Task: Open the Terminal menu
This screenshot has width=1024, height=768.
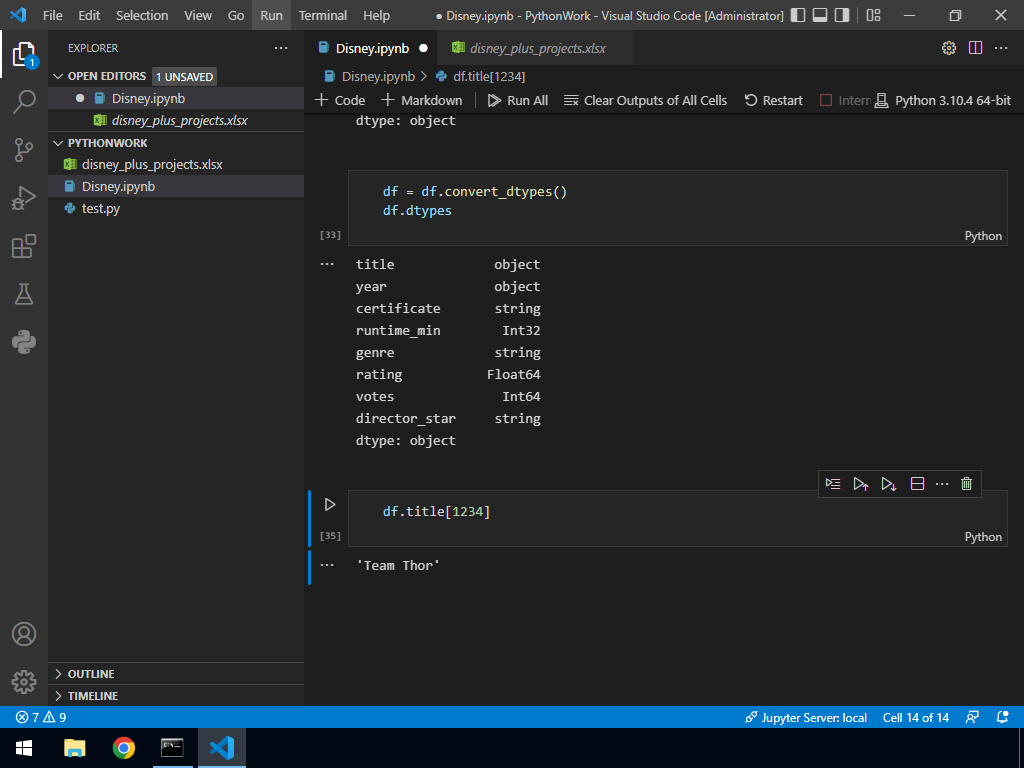Action: click(322, 16)
